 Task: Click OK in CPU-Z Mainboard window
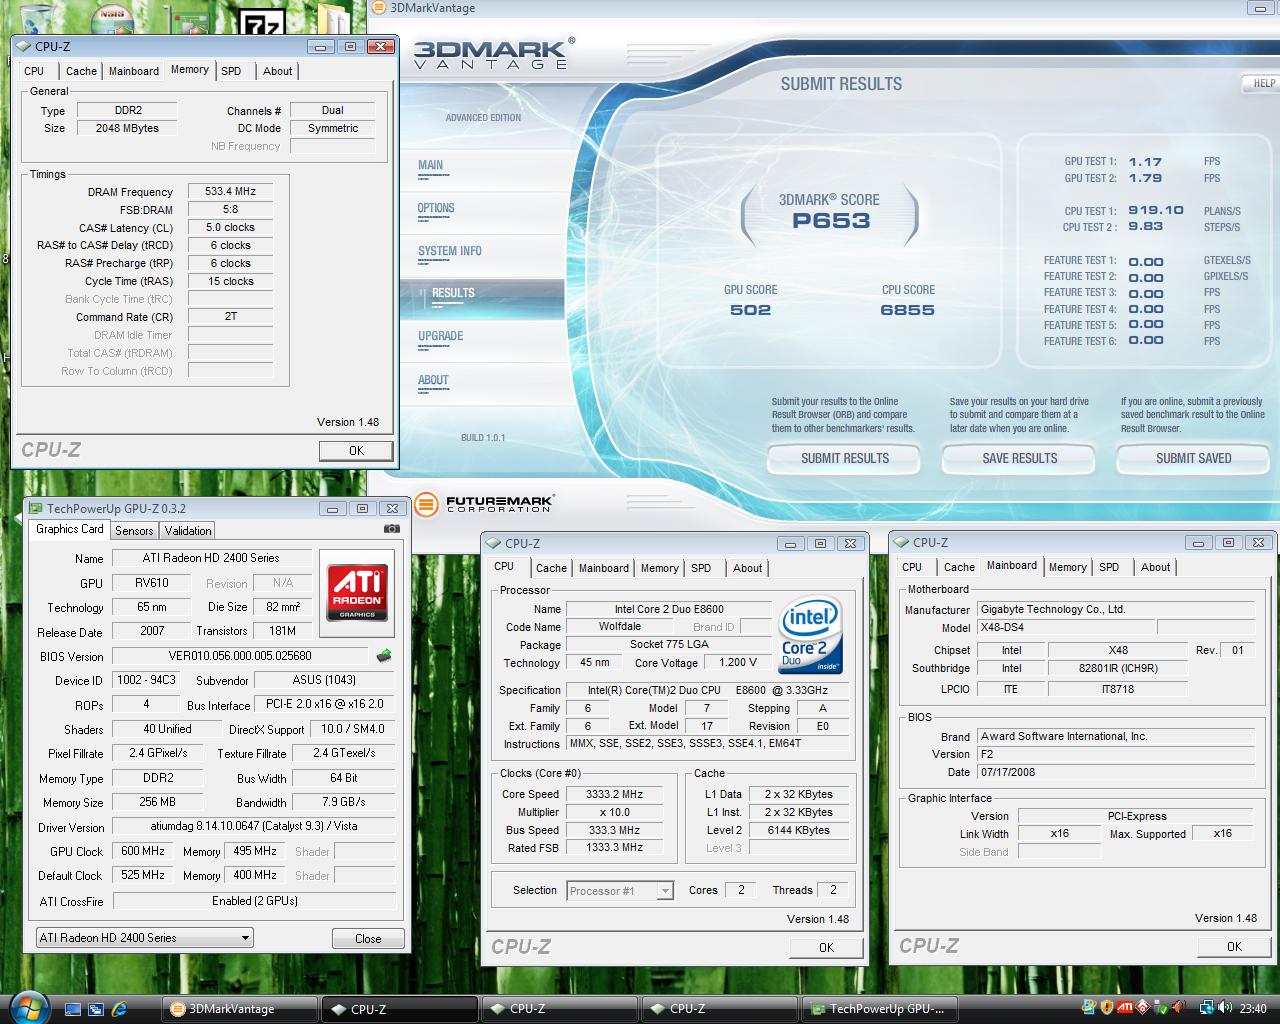[x=1234, y=946]
